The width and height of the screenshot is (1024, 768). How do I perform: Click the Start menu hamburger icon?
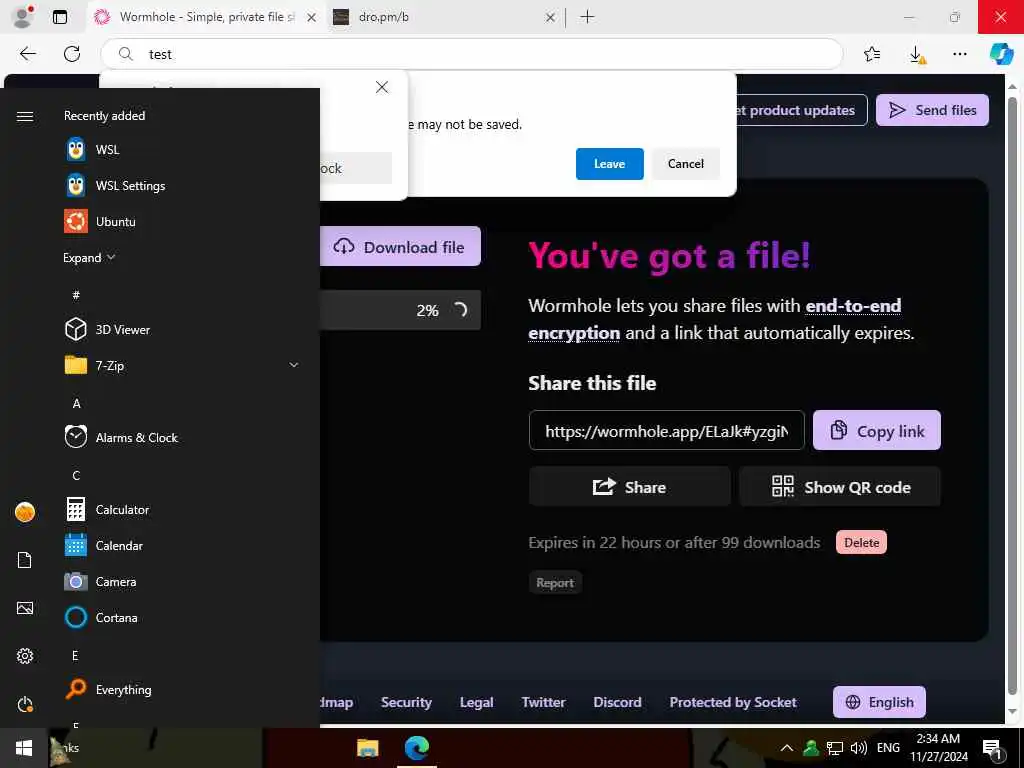[x=25, y=116]
